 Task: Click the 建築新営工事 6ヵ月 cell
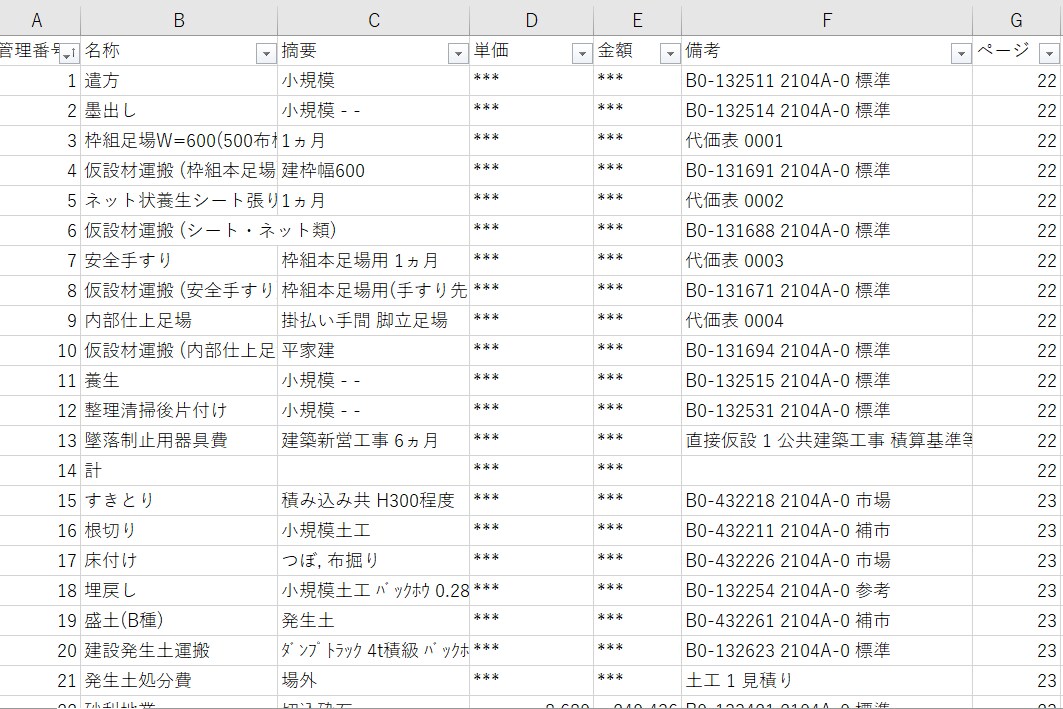374,441
